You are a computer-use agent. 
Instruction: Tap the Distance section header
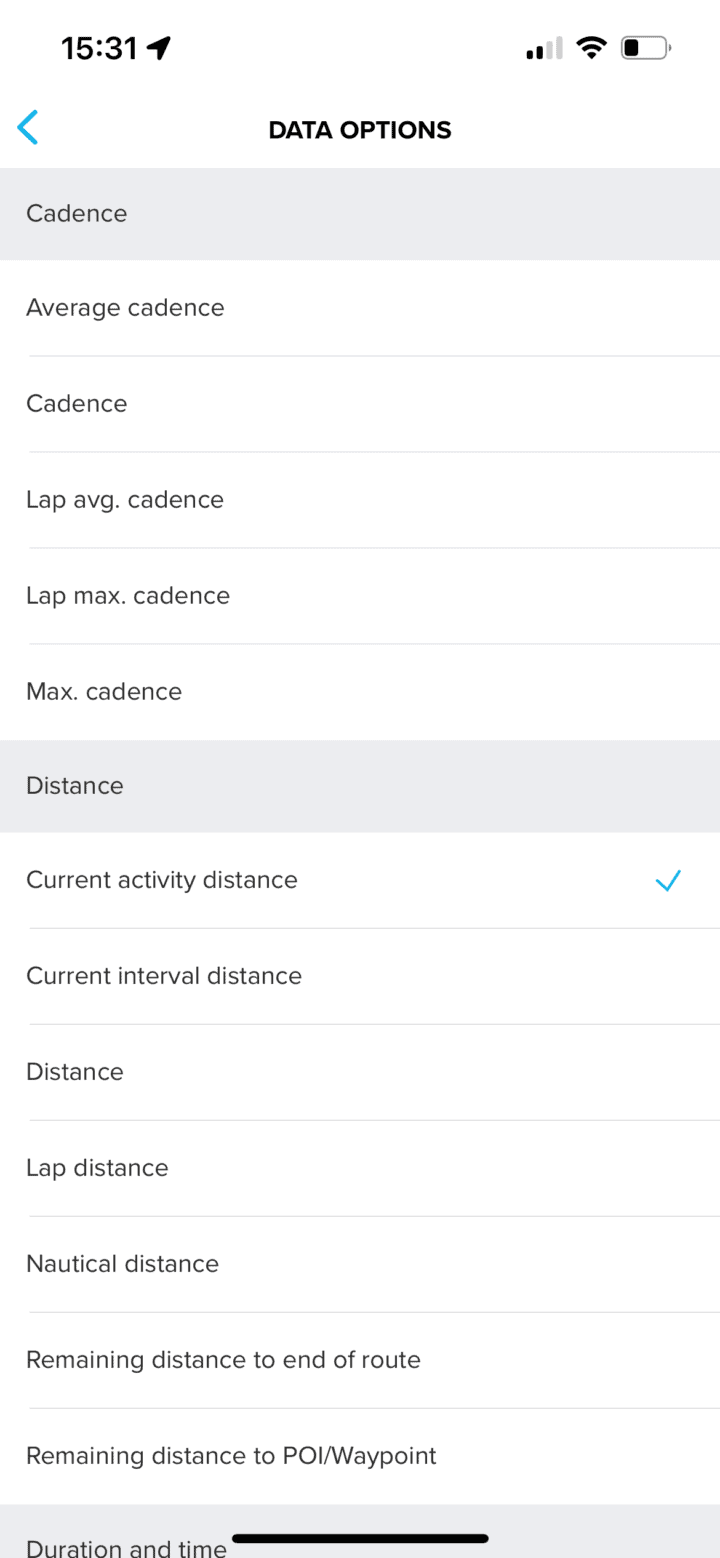pos(75,786)
